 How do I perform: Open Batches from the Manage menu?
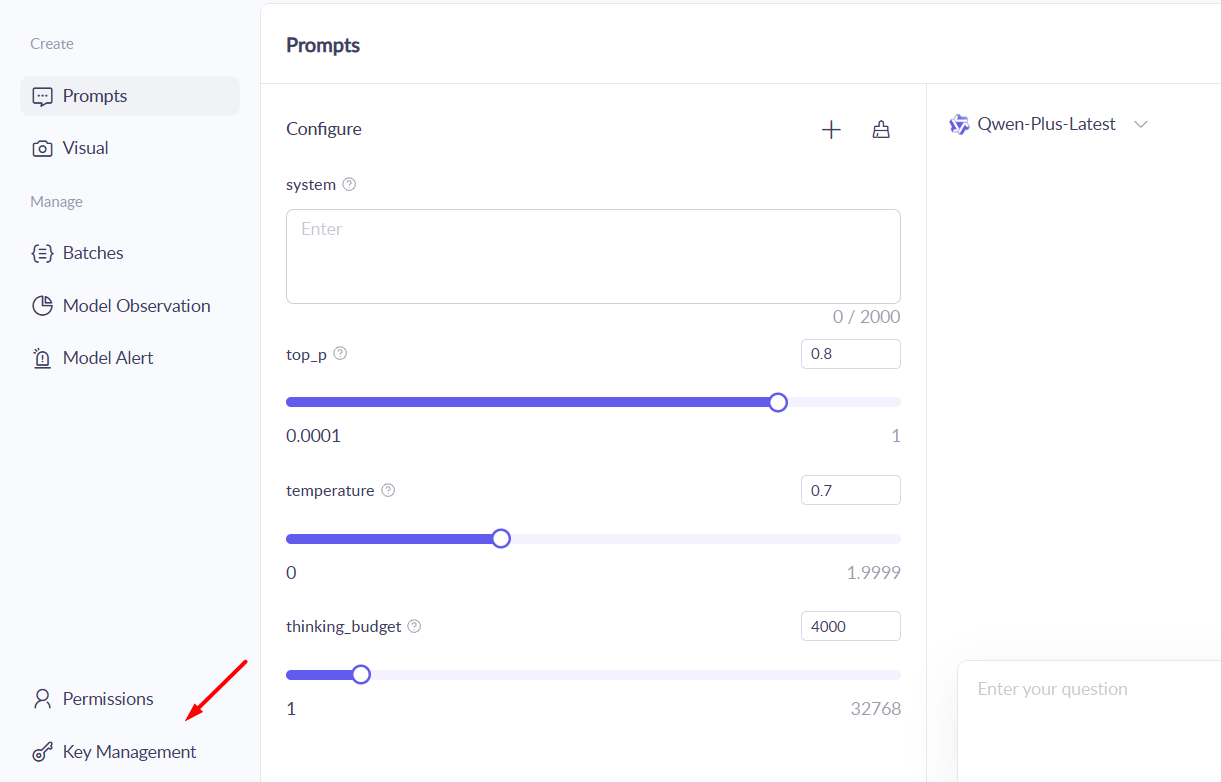[93, 253]
